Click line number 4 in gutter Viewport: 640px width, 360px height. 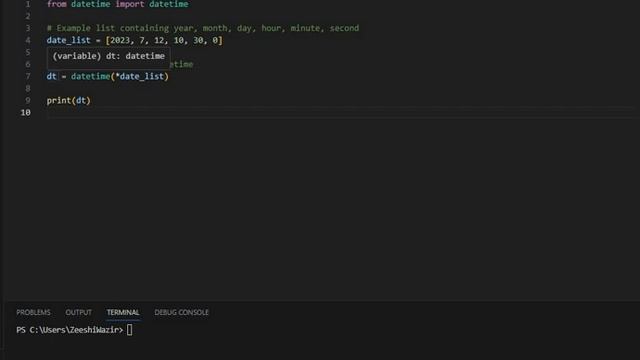coord(28,40)
